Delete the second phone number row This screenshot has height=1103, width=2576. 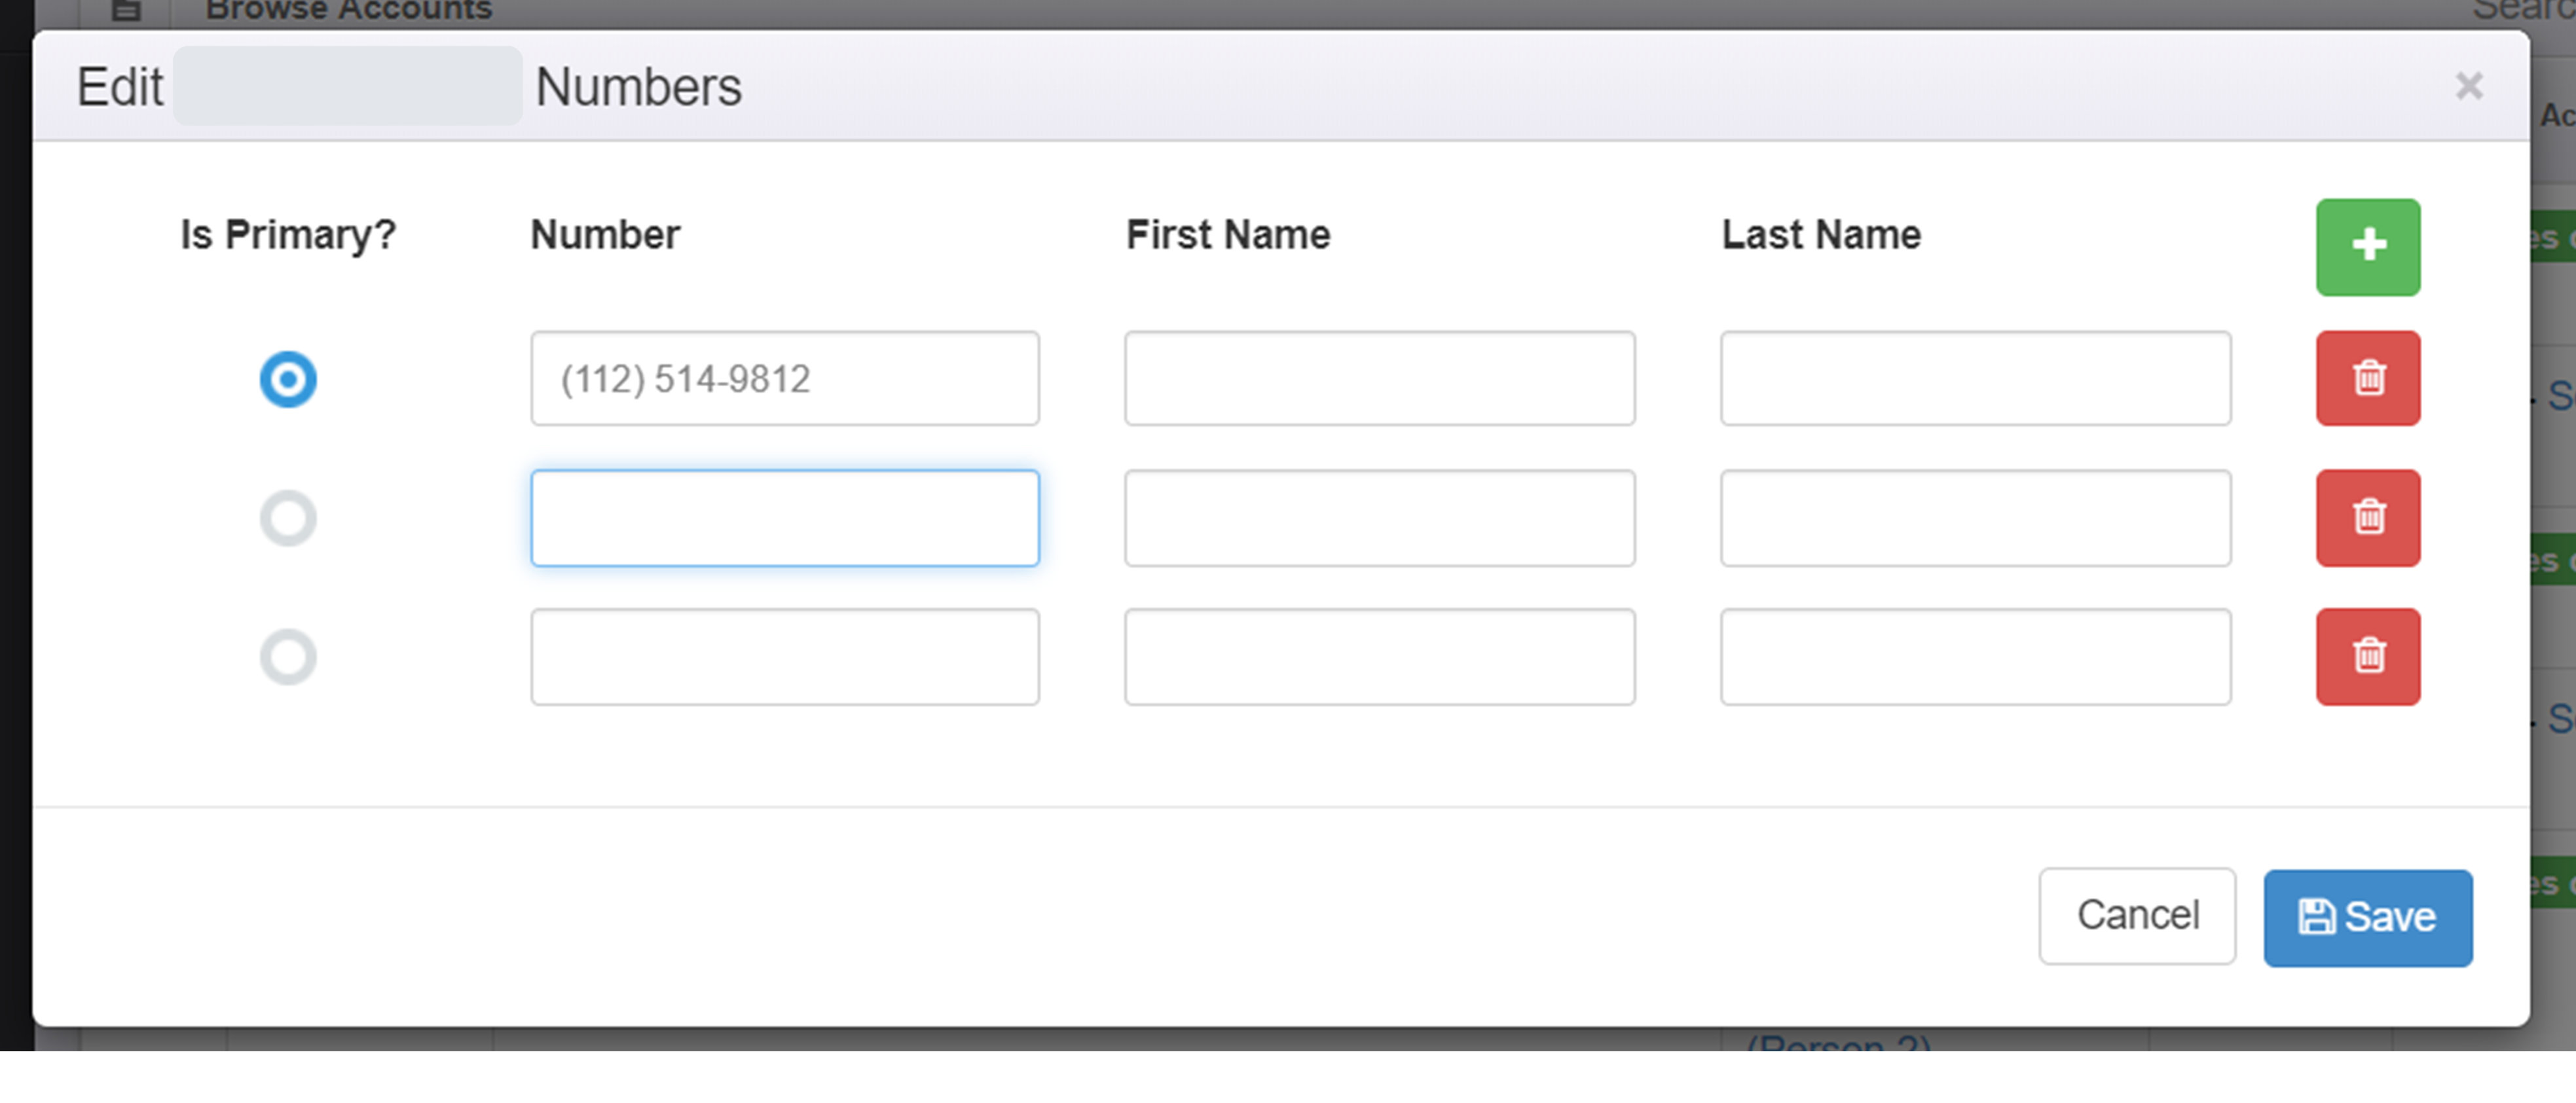2367,517
